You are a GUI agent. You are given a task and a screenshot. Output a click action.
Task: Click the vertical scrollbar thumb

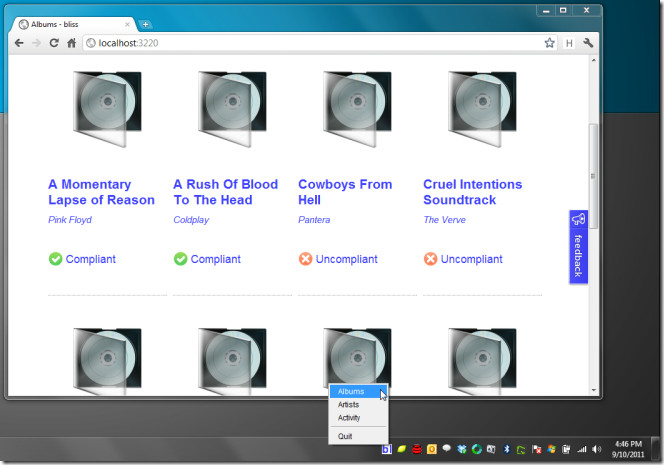coord(594,176)
